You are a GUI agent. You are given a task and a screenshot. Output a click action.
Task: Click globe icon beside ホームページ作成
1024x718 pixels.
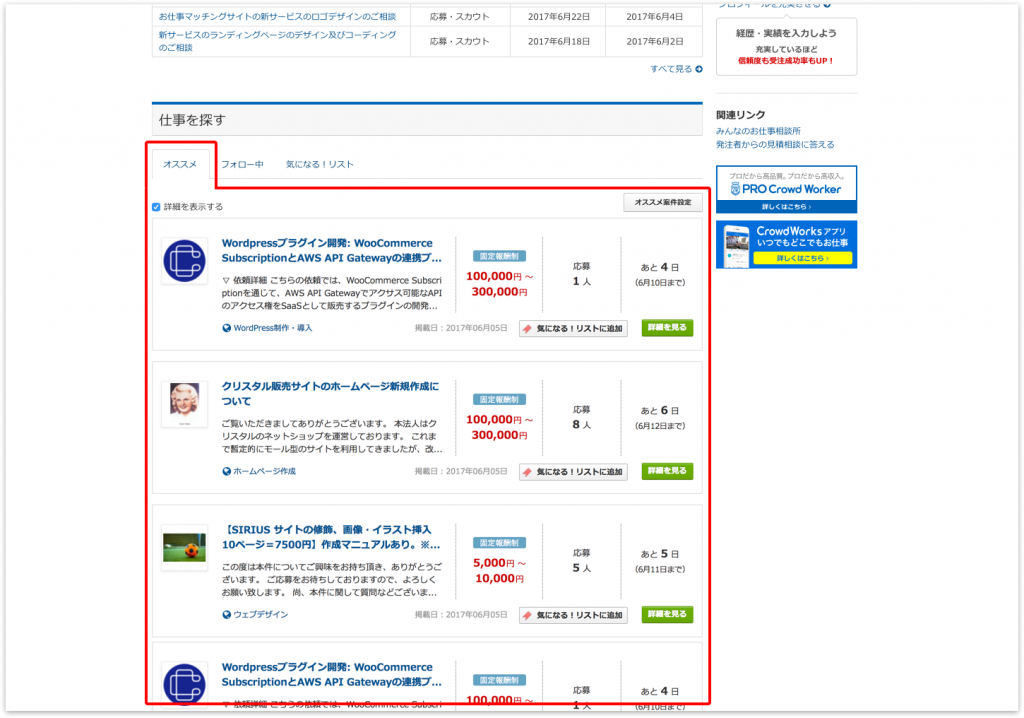pyautogui.click(x=227, y=471)
